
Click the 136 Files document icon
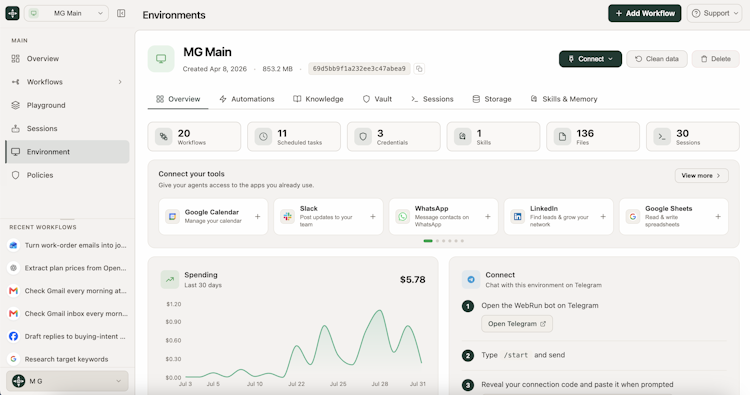pos(562,137)
